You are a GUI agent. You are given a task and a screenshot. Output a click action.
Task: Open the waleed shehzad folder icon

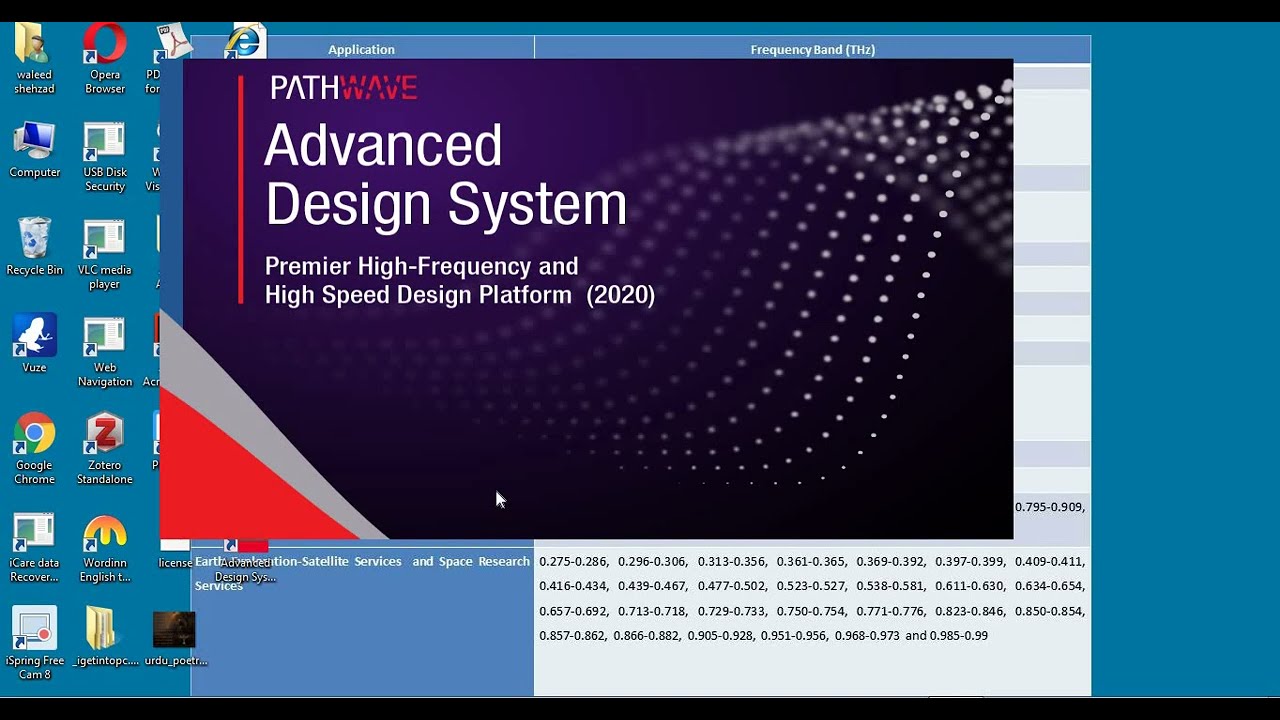(34, 58)
